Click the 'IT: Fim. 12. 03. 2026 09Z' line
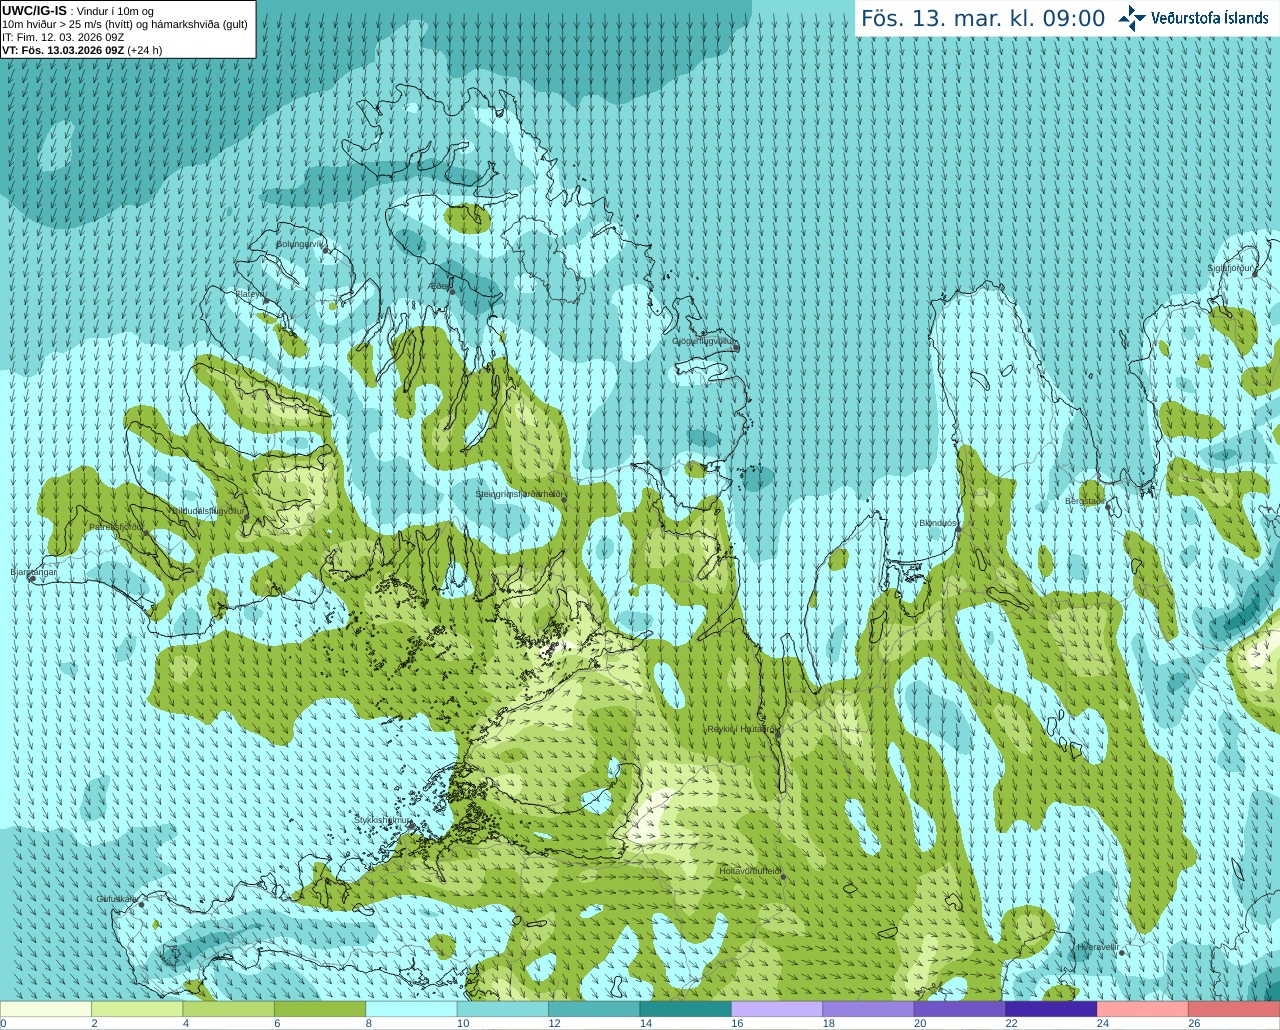 point(63,37)
